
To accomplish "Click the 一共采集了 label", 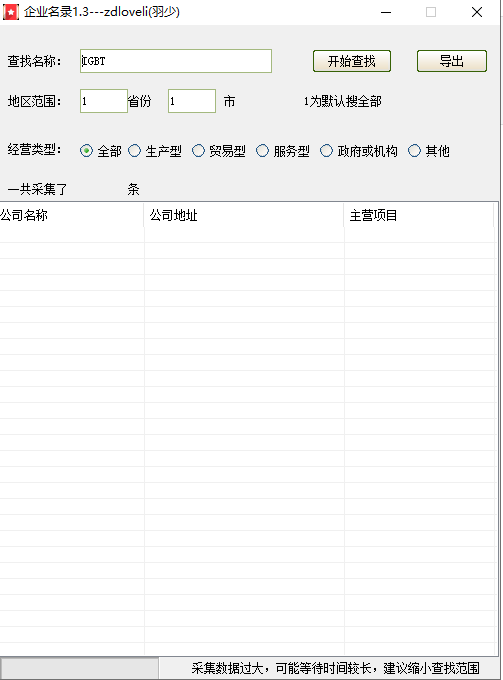I will 37,189.
